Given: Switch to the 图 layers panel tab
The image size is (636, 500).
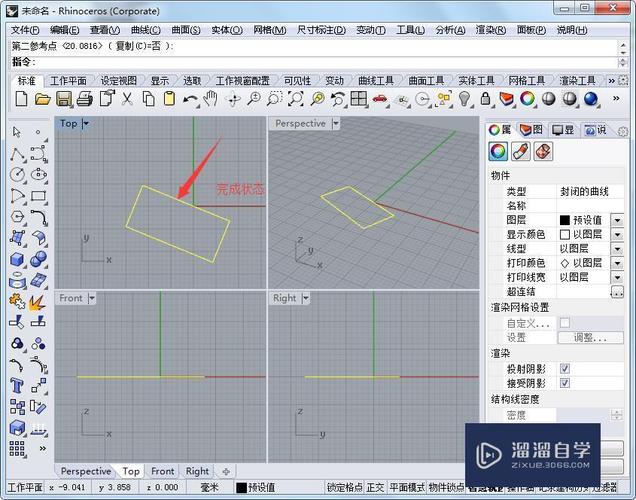Looking at the screenshot, I should tap(531, 130).
